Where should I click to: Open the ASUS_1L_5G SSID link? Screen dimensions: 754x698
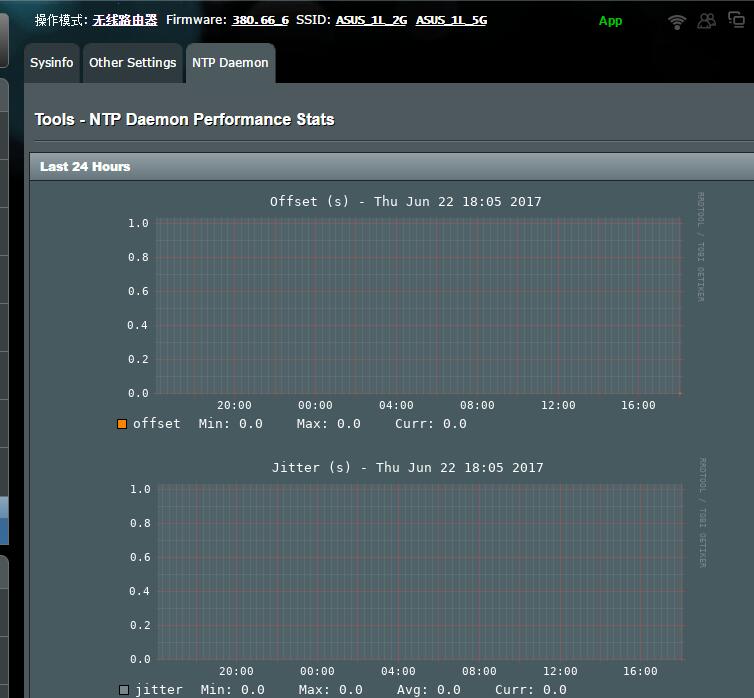coord(451,20)
